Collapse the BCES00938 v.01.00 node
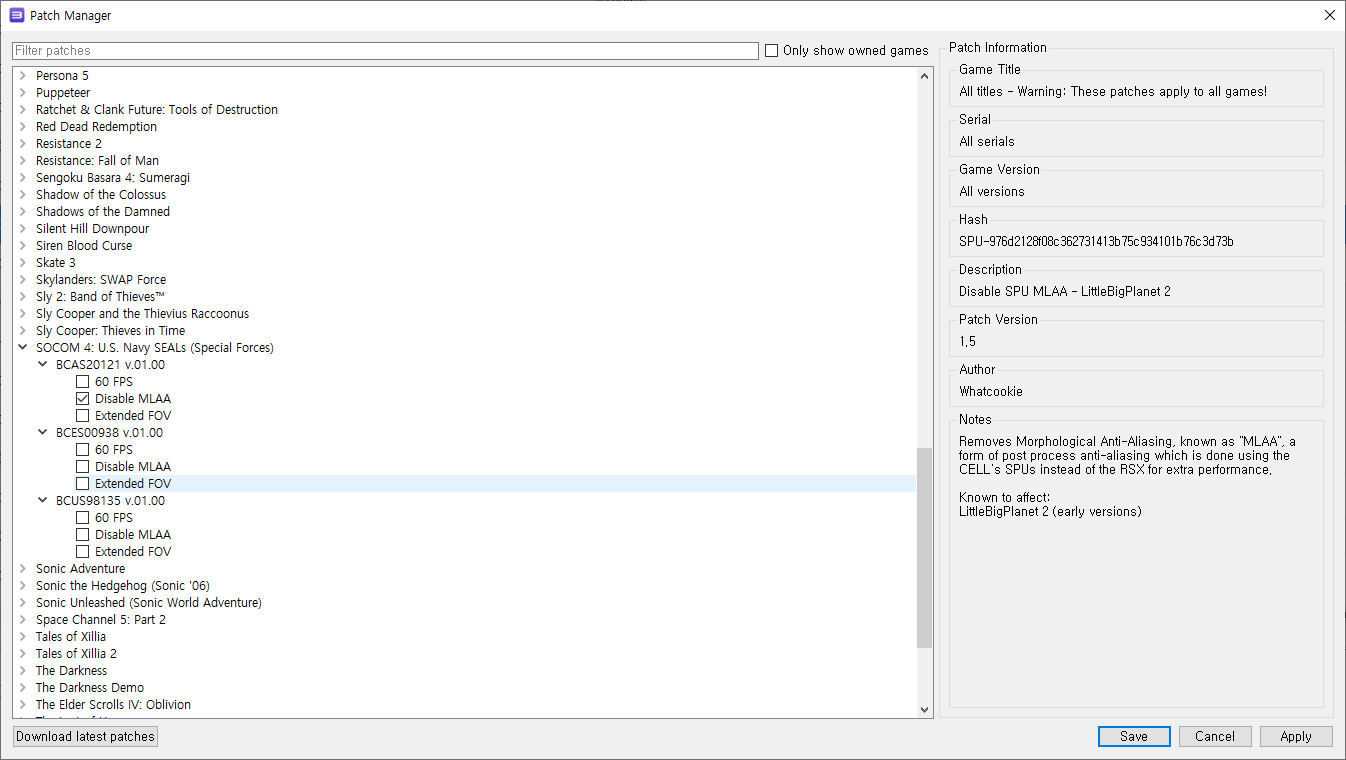This screenshot has height=760, width=1346. pyautogui.click(x=43, y=433)
